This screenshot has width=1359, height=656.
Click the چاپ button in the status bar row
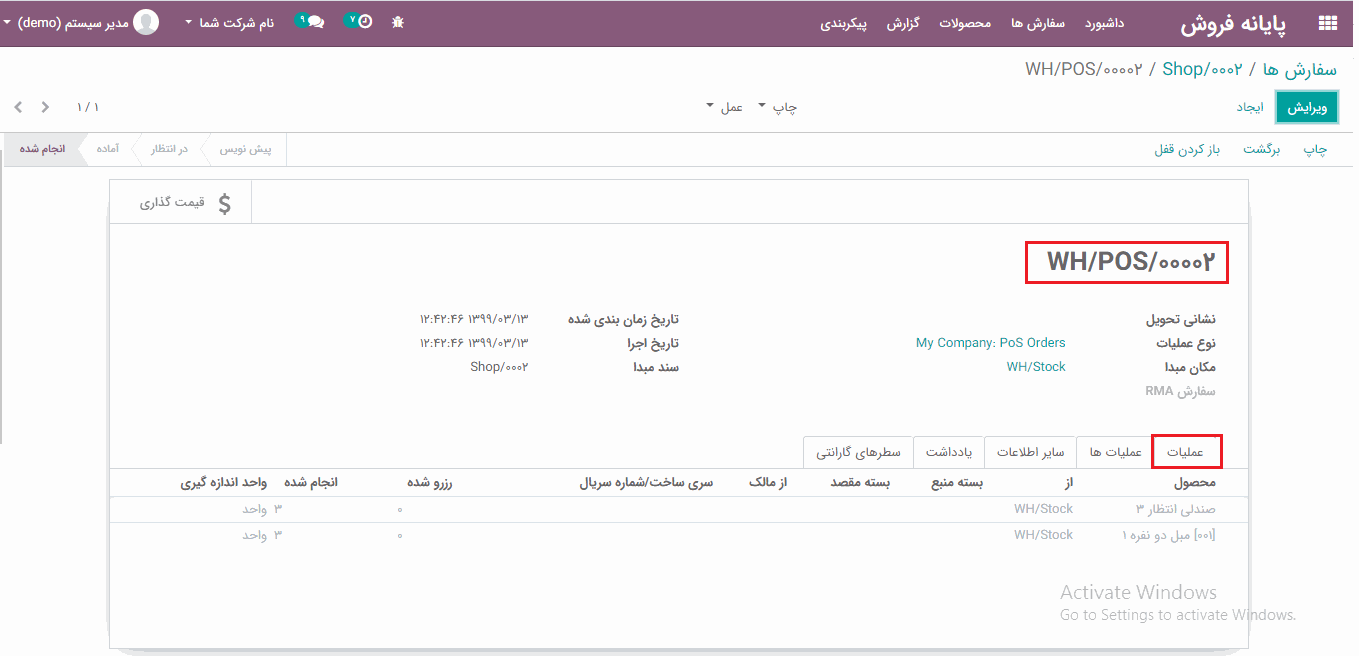pos(1315,149)
